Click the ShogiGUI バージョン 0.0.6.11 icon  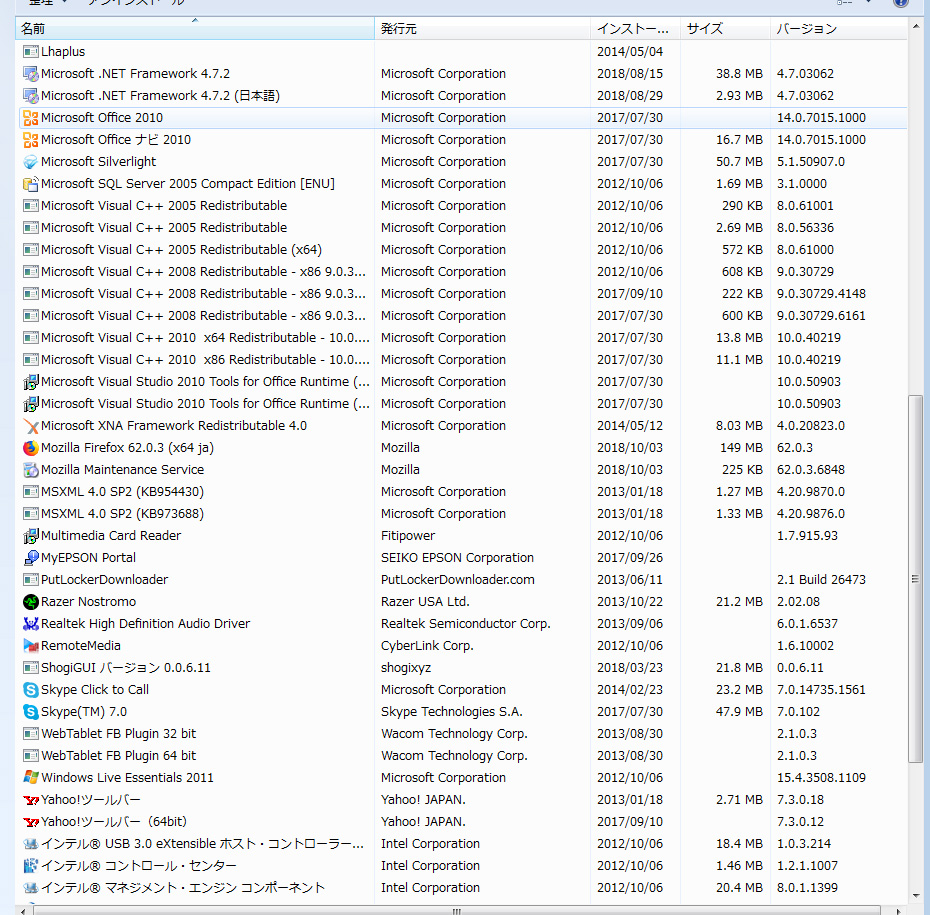pyautogui.click(x=30, y=667)
